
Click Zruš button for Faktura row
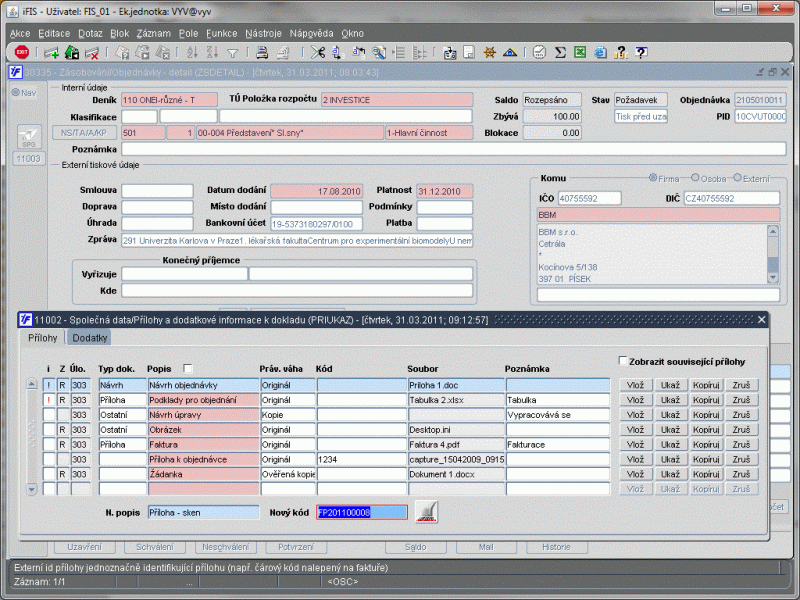743,444
